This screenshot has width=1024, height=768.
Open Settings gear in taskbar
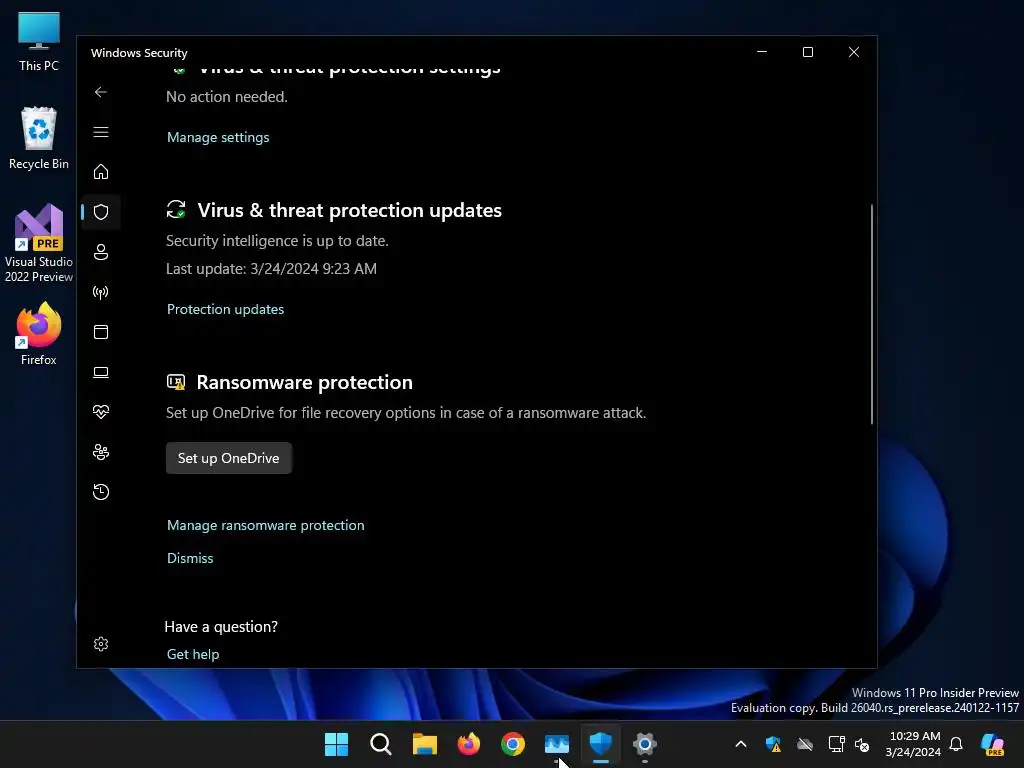pyautogui.click(x=645, y=744)
